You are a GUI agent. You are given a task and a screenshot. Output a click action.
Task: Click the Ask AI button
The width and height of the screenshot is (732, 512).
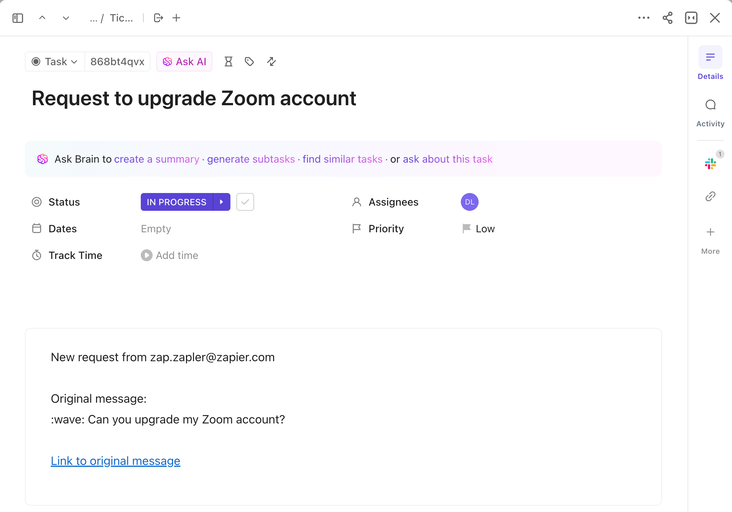[184, 62]
